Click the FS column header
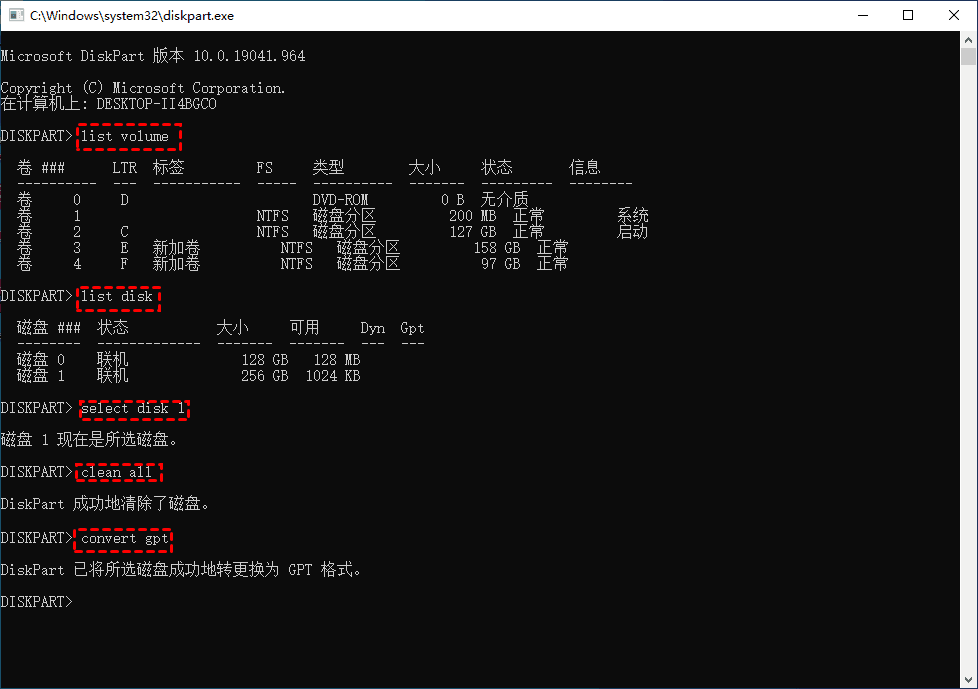 tap(264, 168)
